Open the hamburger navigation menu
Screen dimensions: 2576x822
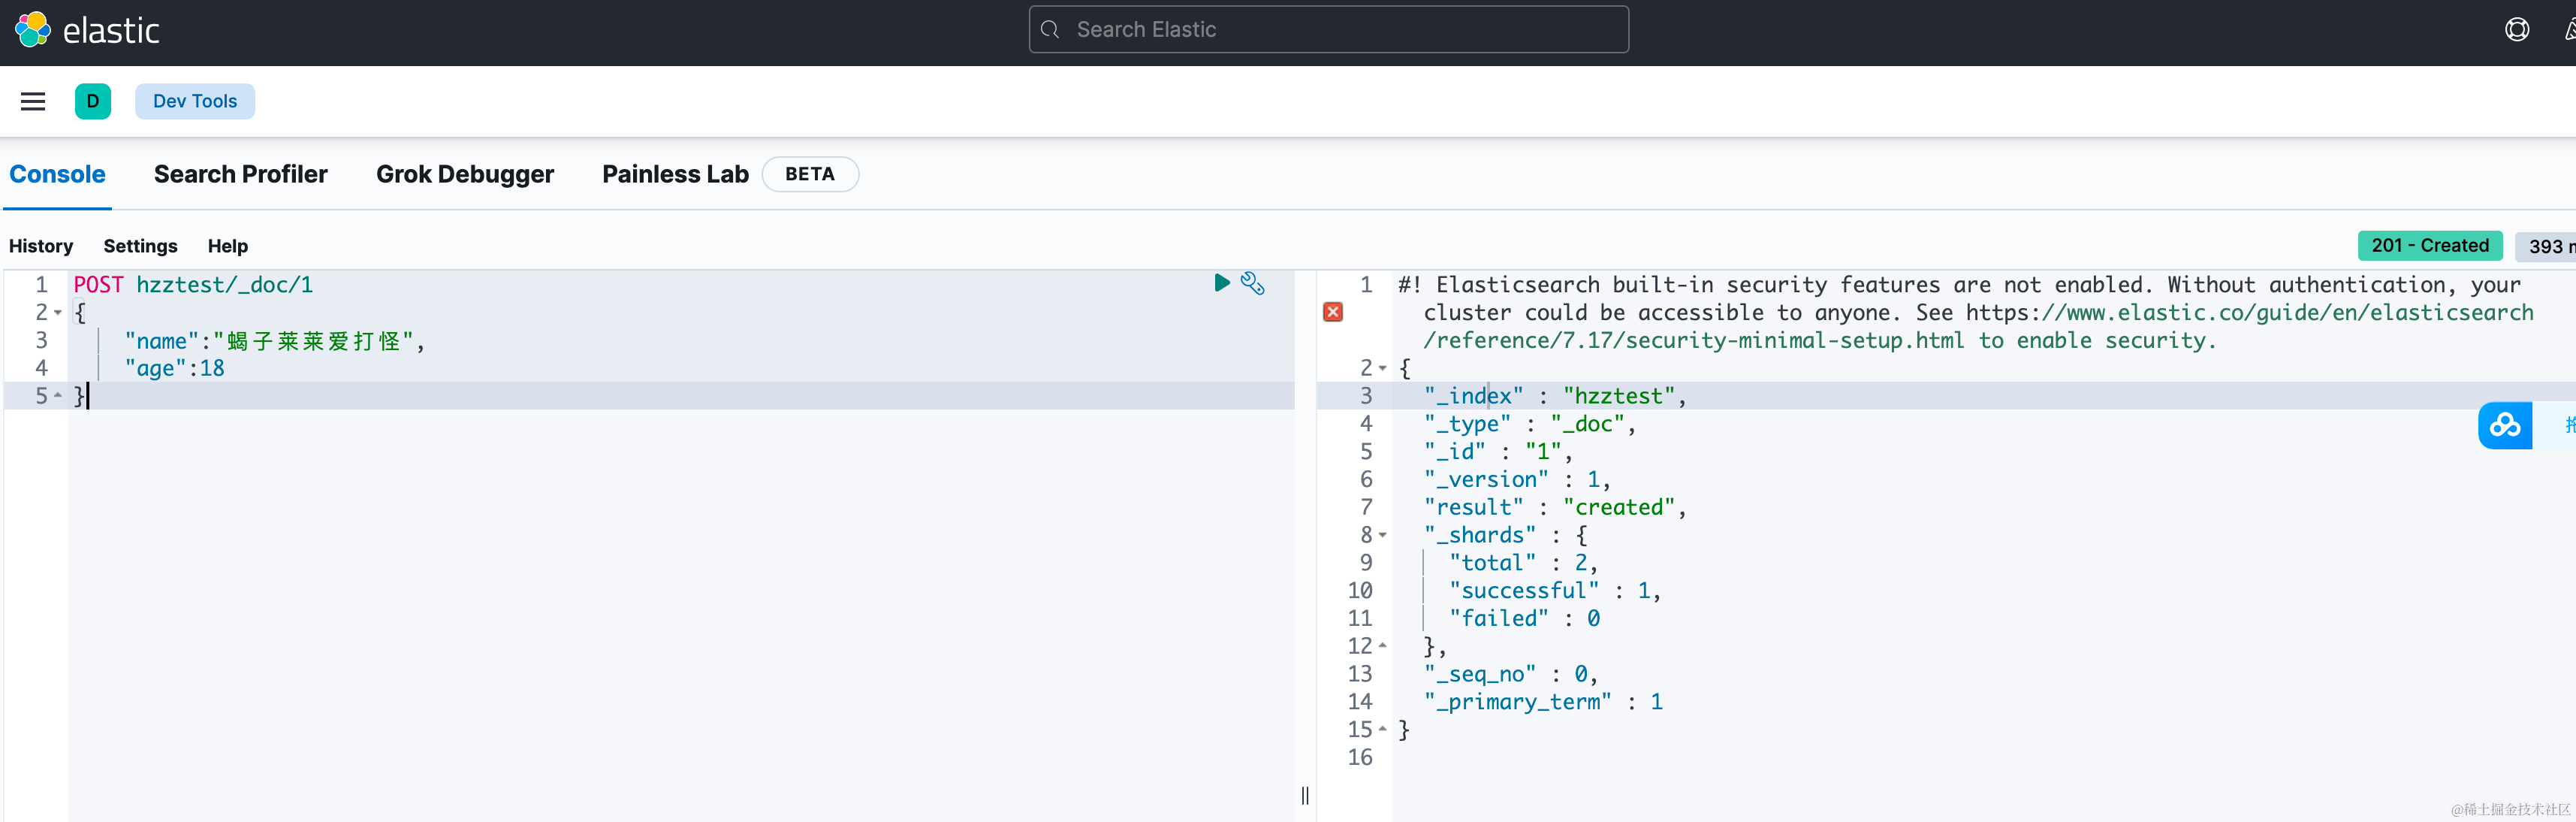pyautogui.click(x=33, y=101)
